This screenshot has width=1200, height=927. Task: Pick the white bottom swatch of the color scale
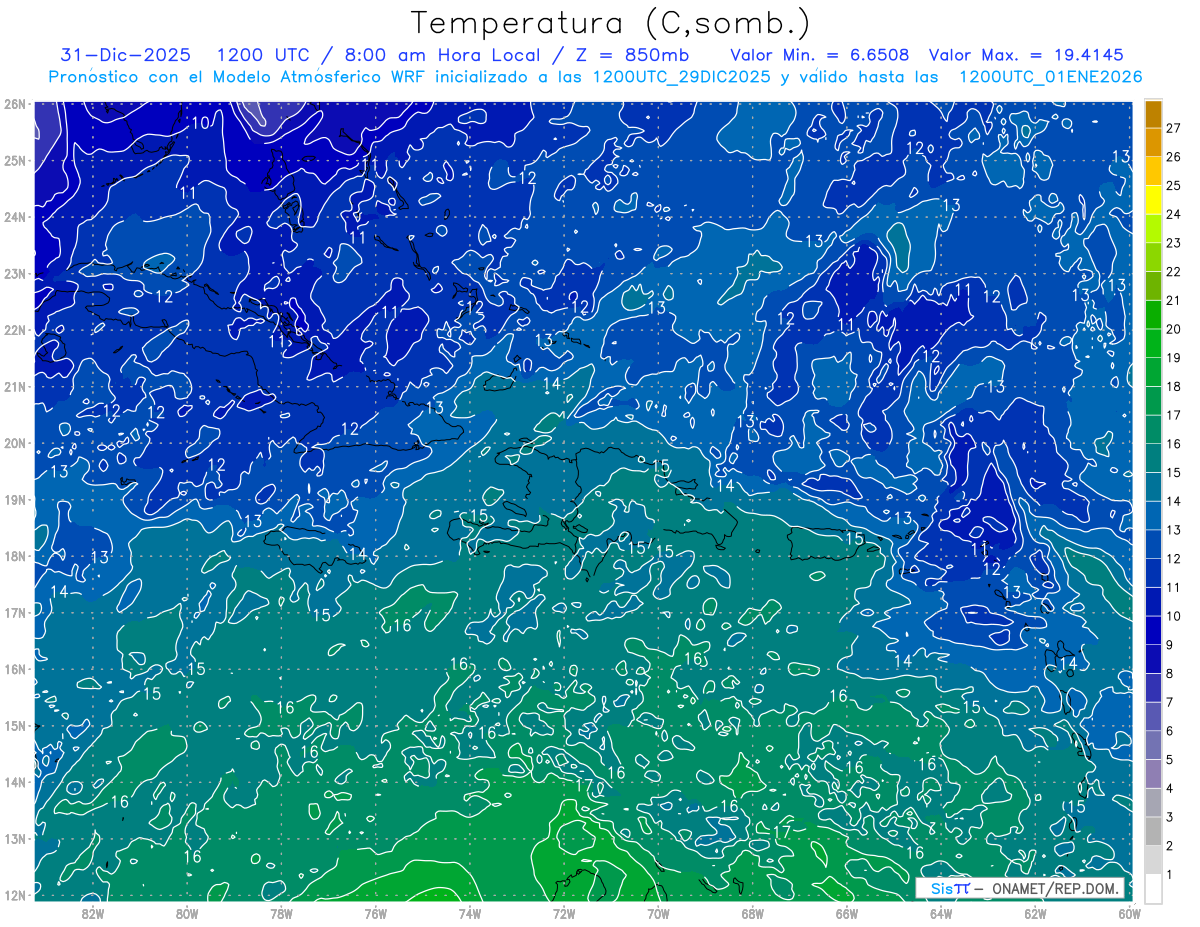[x=1153, y=888]
